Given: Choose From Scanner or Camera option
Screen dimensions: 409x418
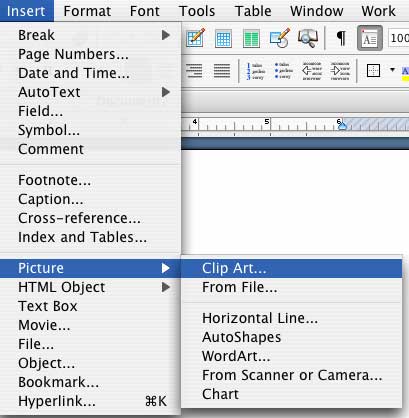Looking at the screenshot, I should tap(291, 375).
